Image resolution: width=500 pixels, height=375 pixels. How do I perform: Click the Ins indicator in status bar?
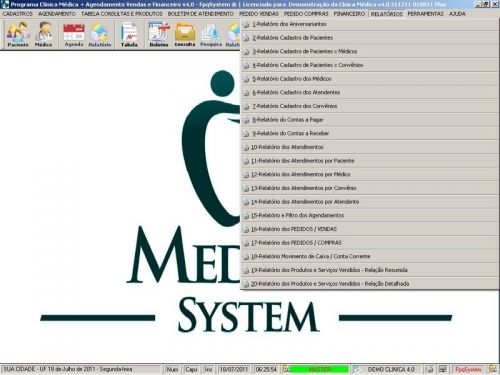208,369
